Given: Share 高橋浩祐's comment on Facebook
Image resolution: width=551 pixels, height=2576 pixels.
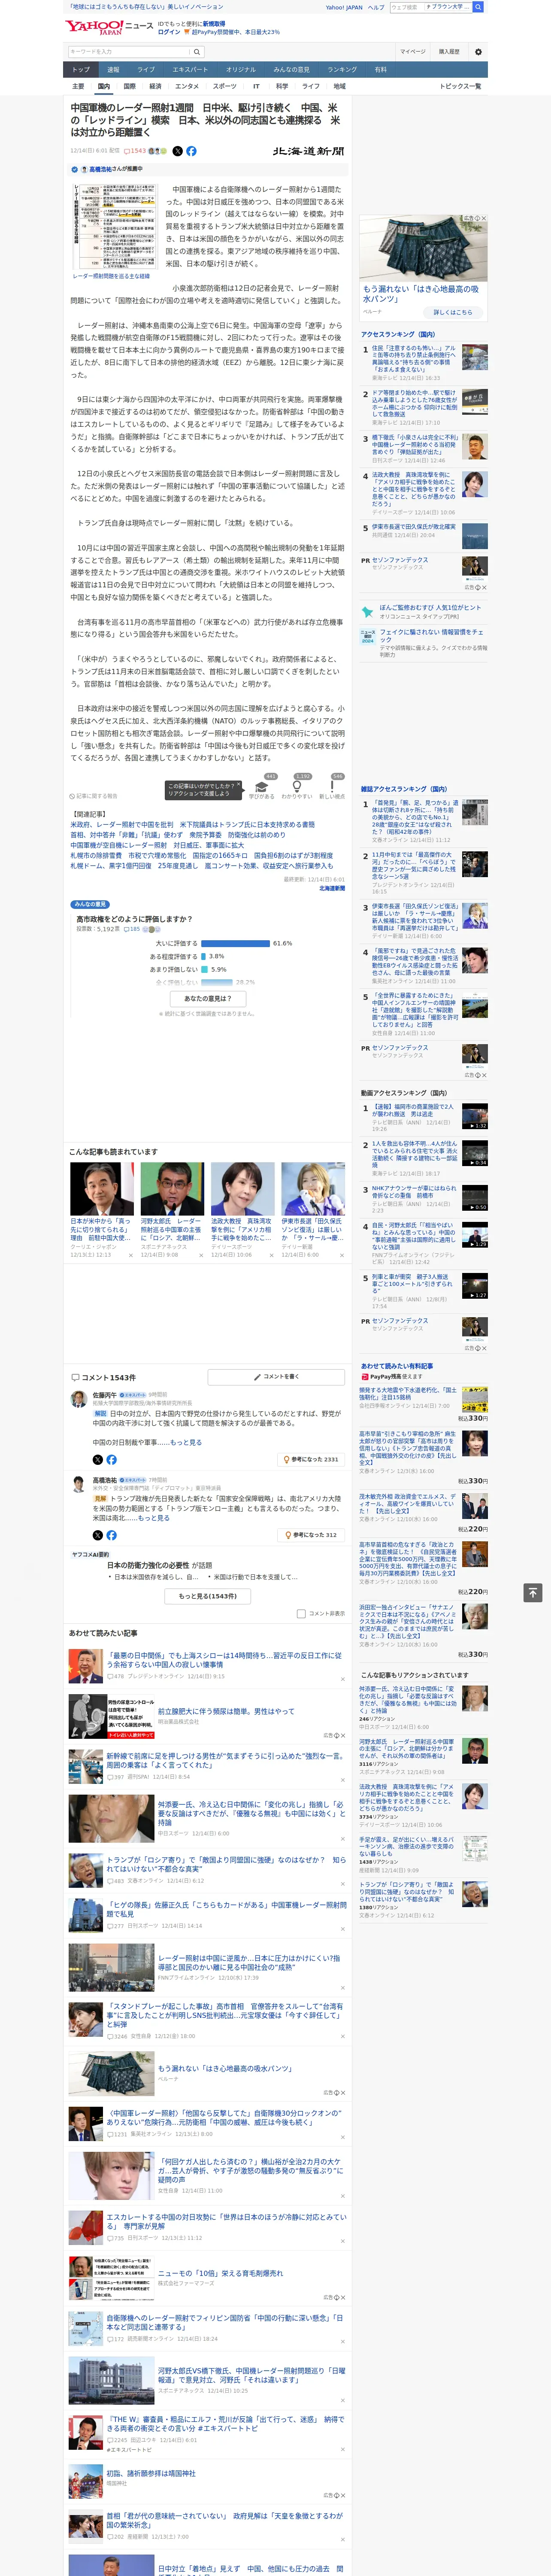Looking at the screenshot, I should tap(111, 1535).
